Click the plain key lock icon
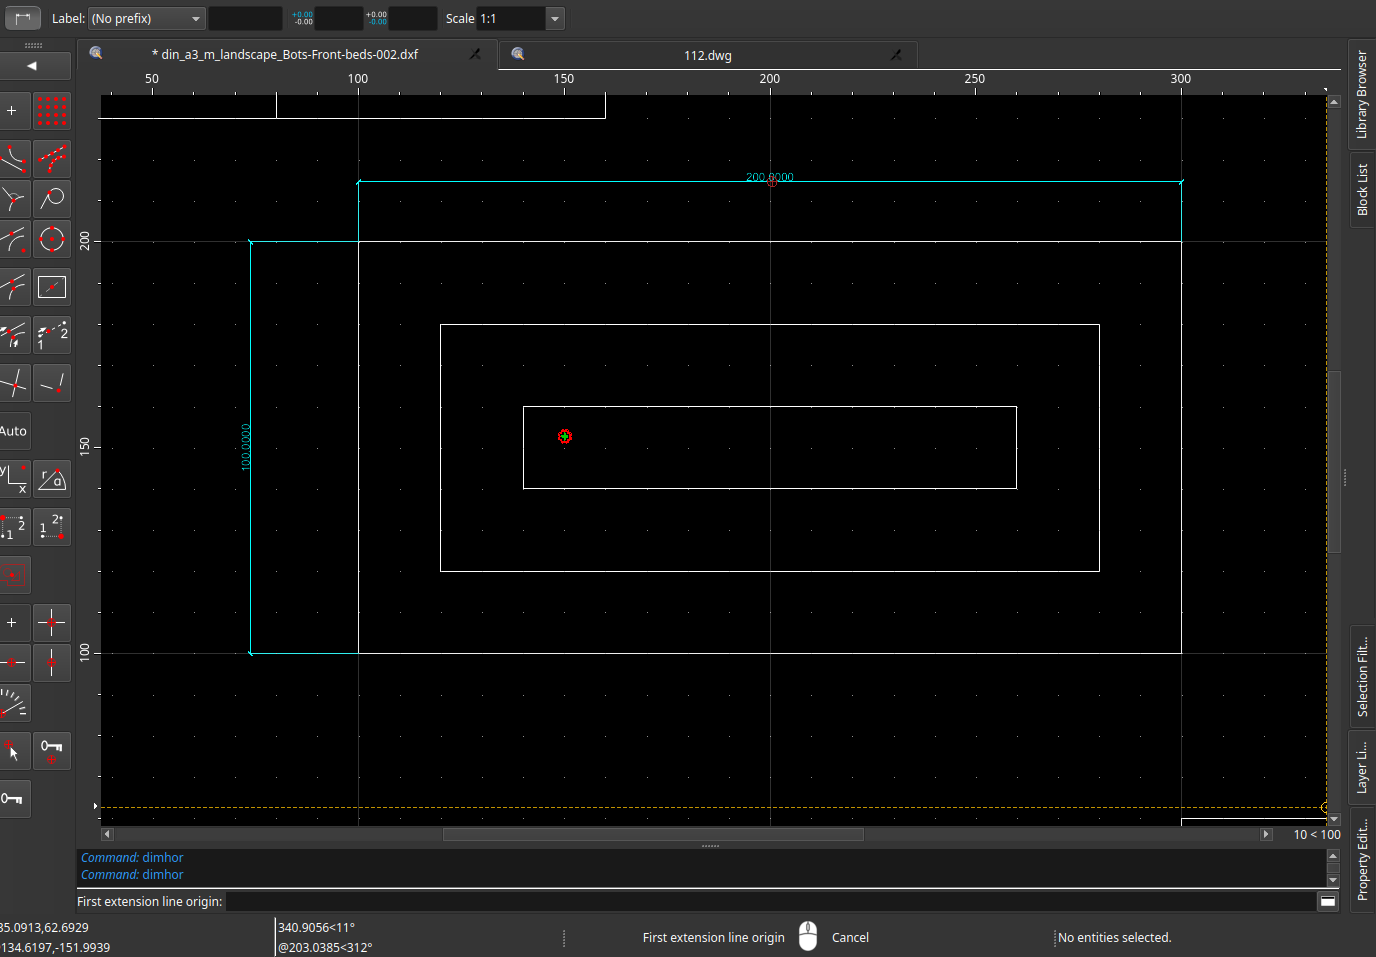This screenshot has height=957, width=1376. point(12,799)
